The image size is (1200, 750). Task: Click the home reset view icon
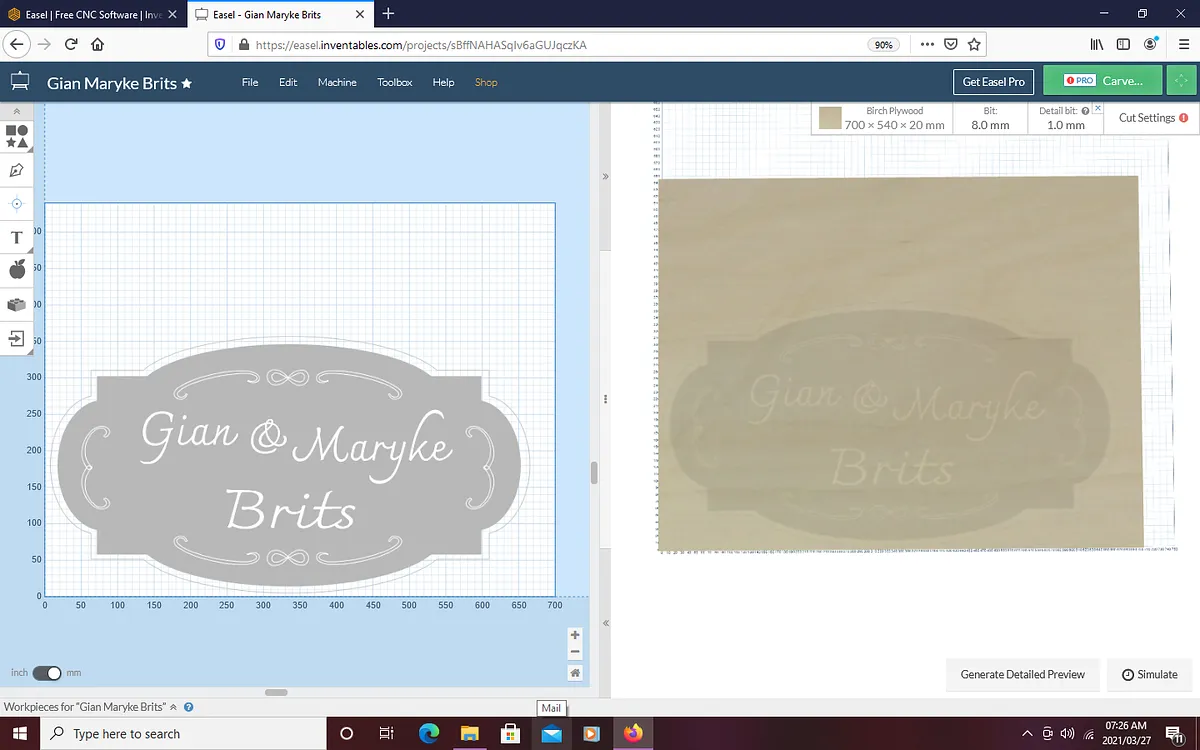click(x=575, y=673)
